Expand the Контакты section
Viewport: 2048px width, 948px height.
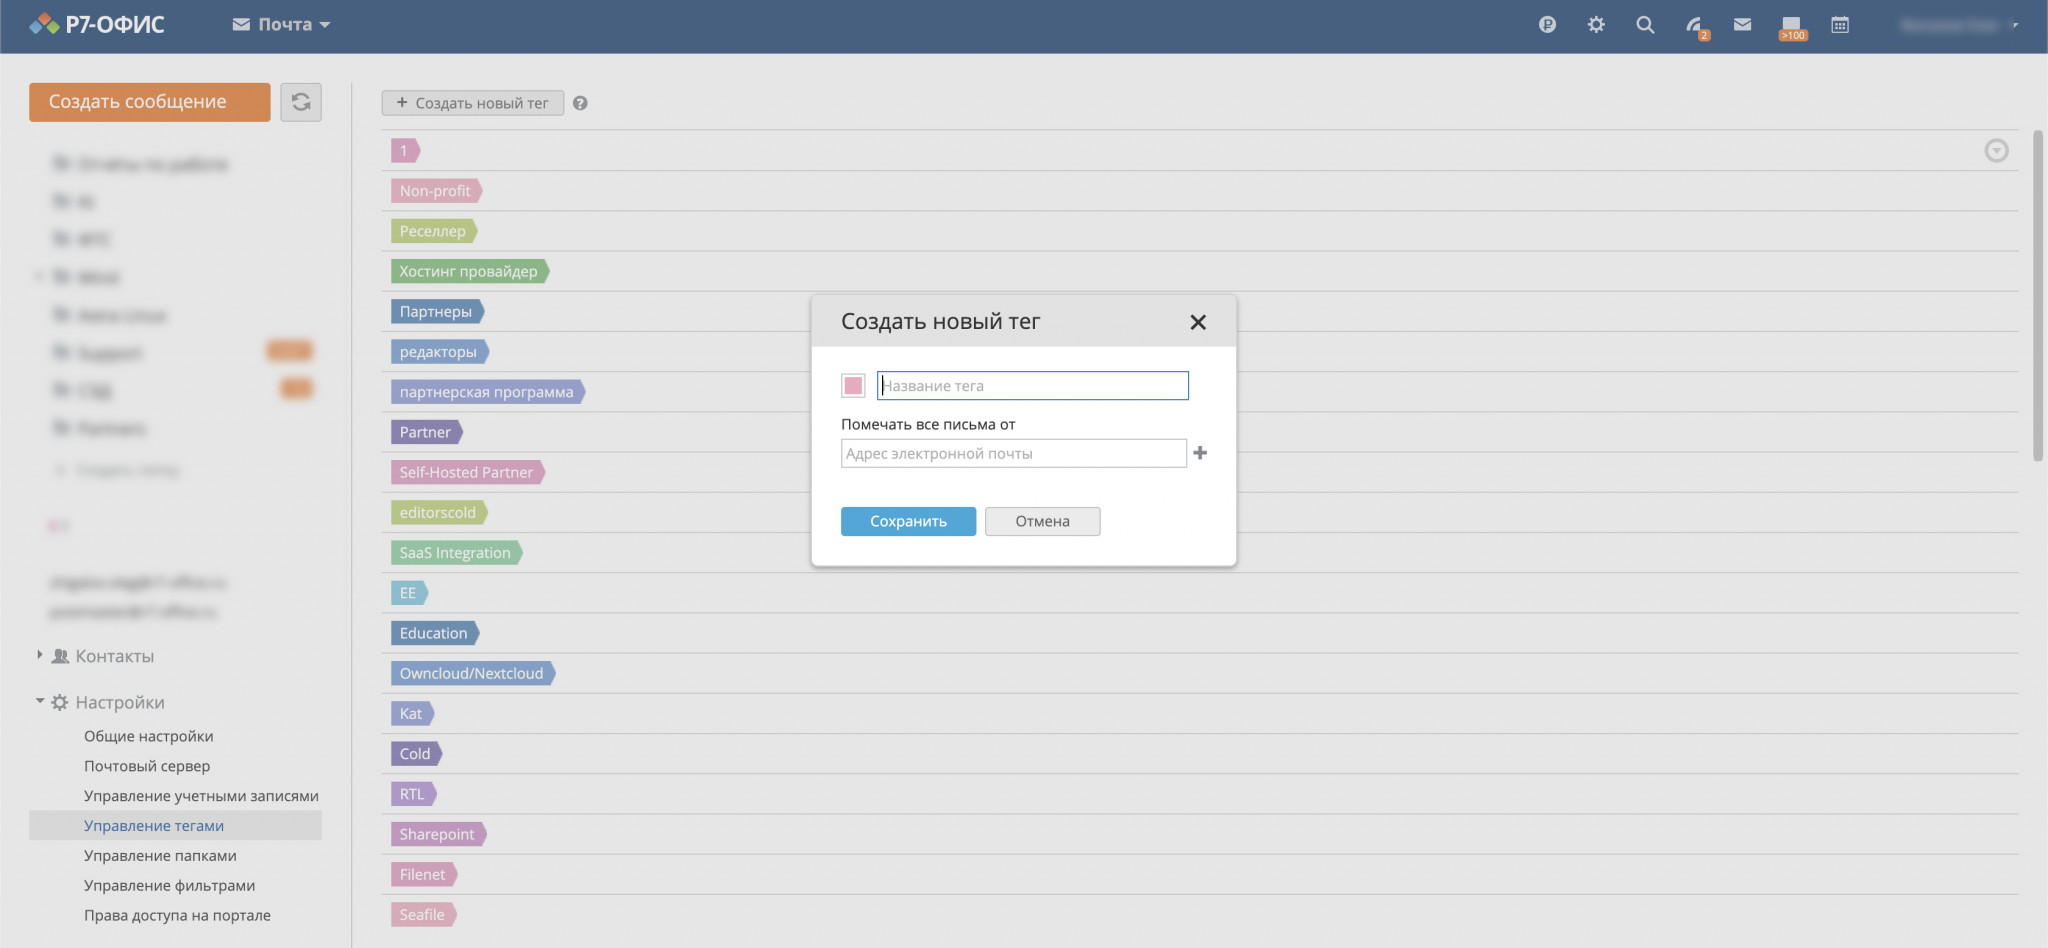coord(40,655)
